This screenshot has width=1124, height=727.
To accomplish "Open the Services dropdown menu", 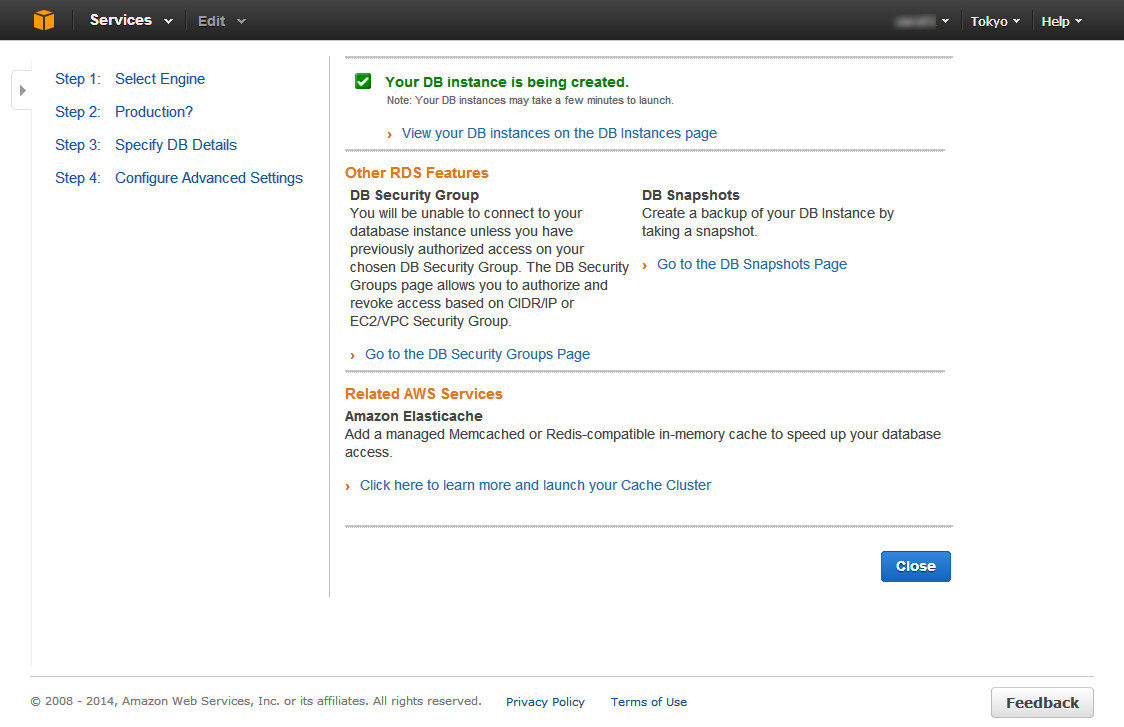I will (x=131, y=20).
